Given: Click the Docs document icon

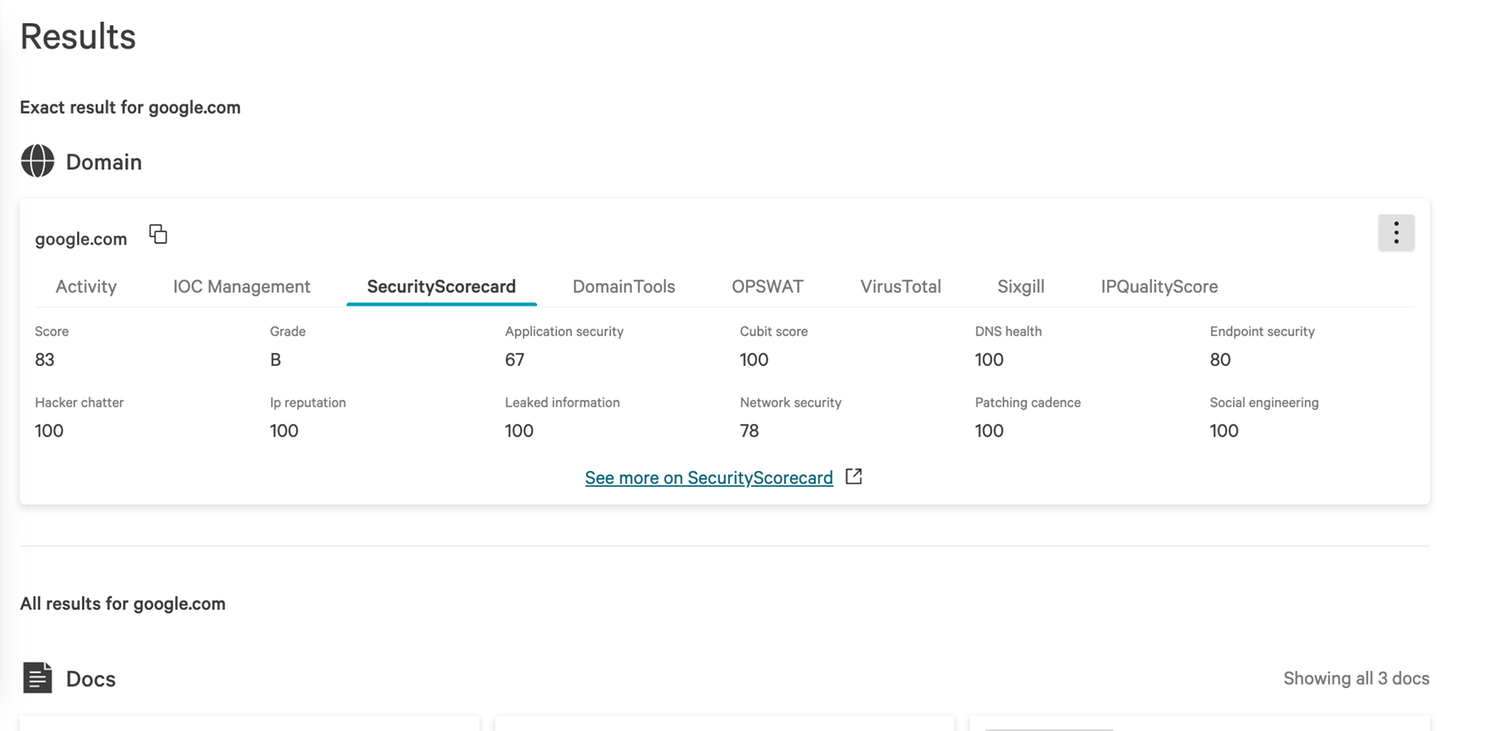Looking at the screenshot, I should pos(38,678).
